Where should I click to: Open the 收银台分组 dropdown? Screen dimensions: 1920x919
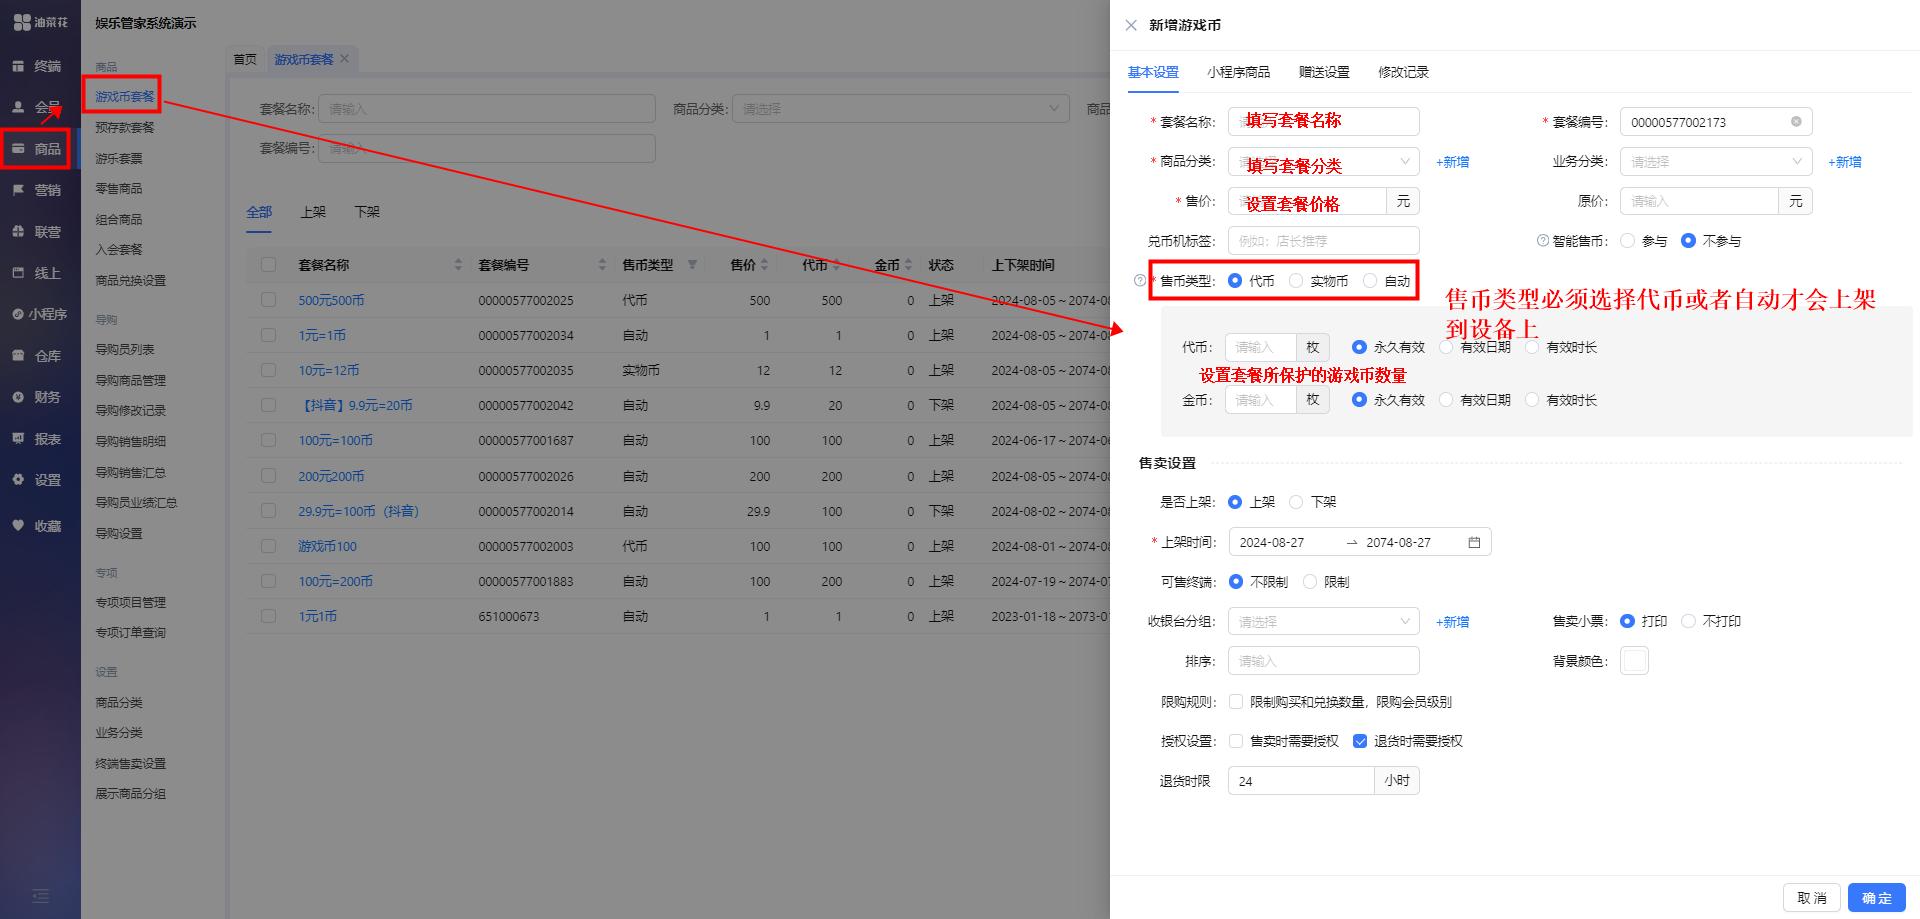[1324, 622]
